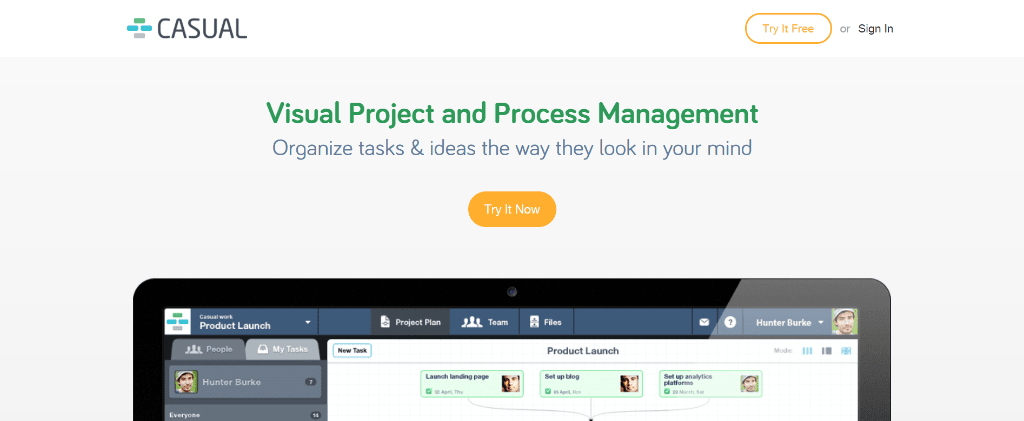Open the Team tab
Viewport: 1024px width, 421px height.
coord(485,322)
